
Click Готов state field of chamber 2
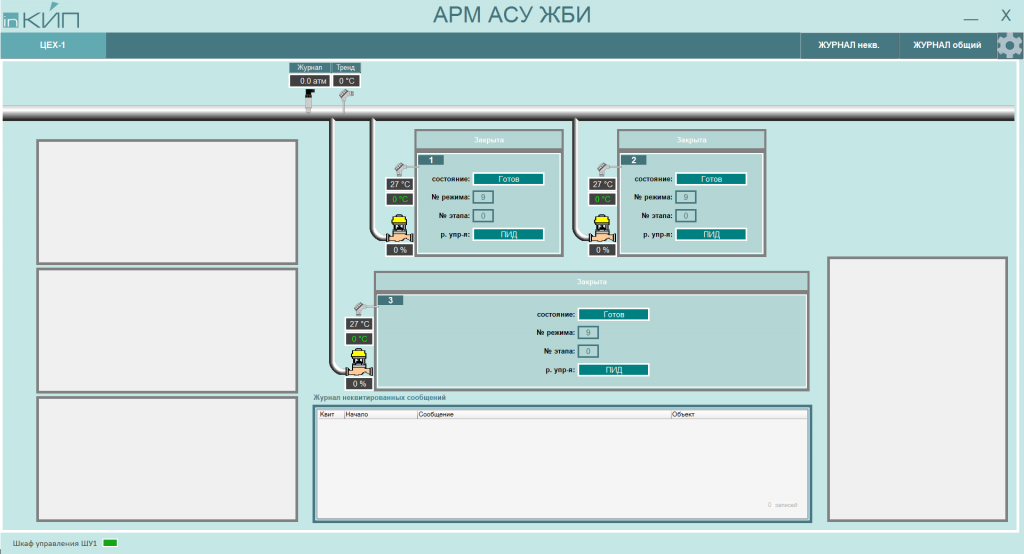click(711, 179)
